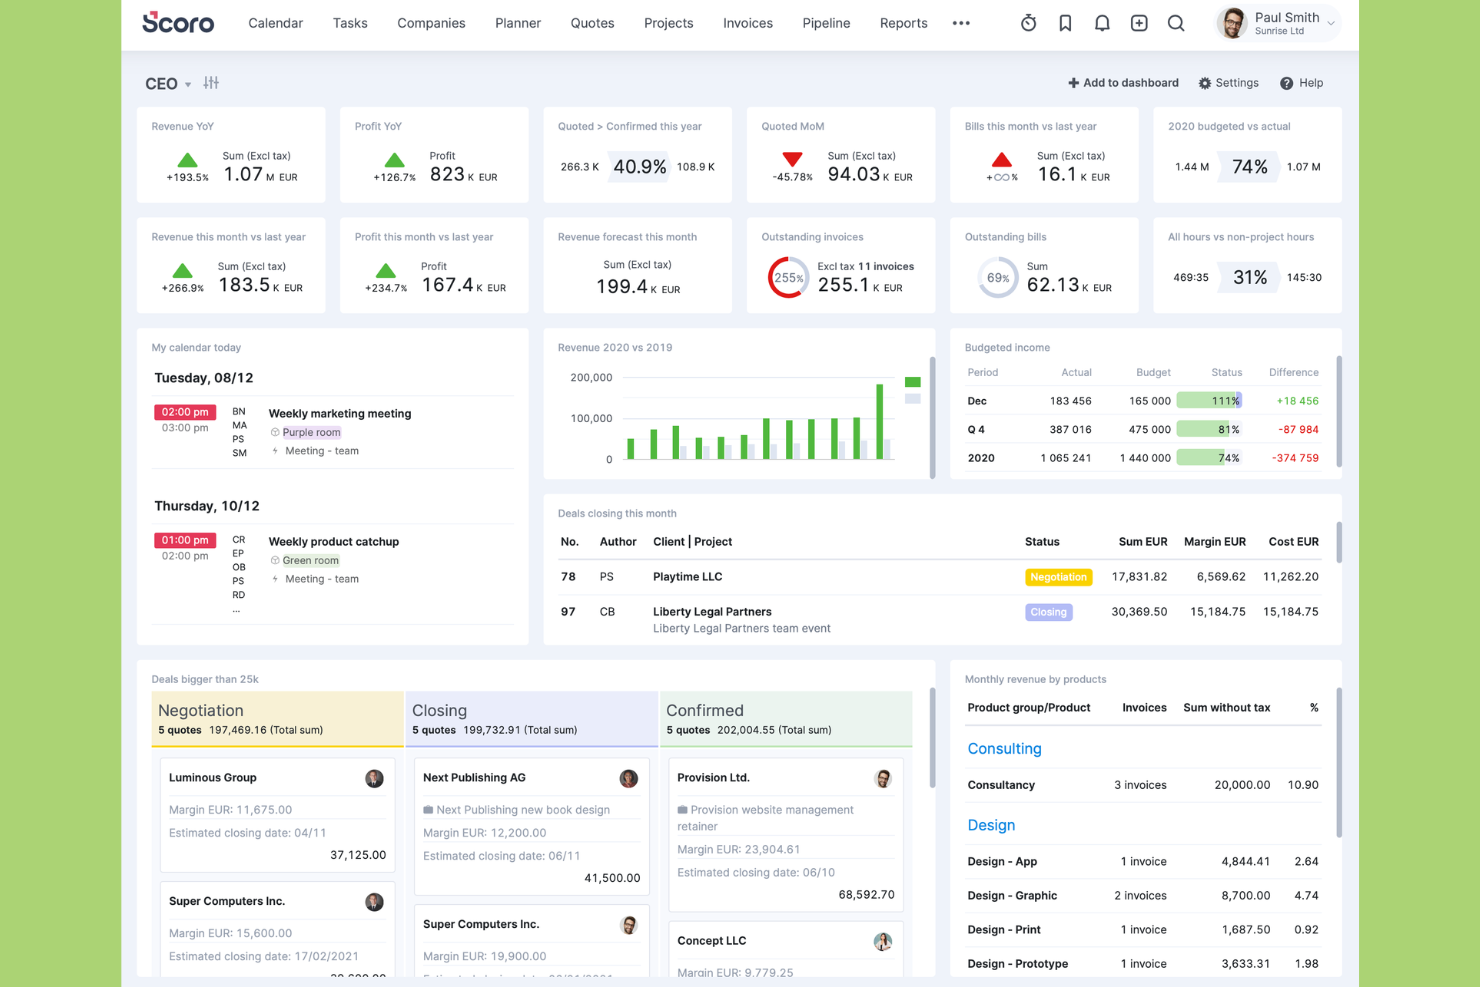Click the gray legend swatch in revenue chart
The height and width of the screenshot is (987, 1480).
(912, 398)
